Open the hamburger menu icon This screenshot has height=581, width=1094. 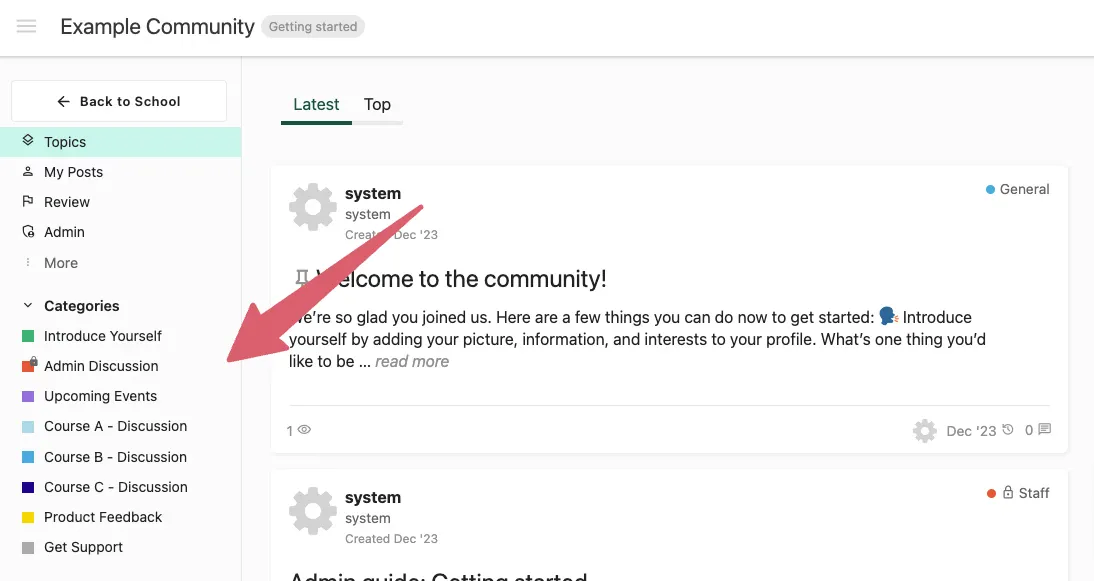click(x=27, y=27)
